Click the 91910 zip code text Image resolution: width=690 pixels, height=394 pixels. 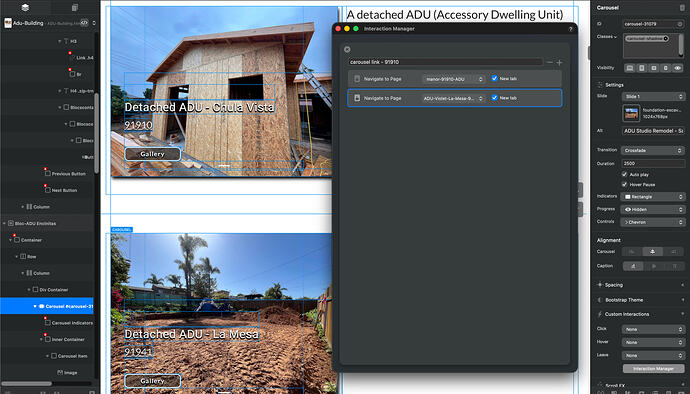coord(138,125)
